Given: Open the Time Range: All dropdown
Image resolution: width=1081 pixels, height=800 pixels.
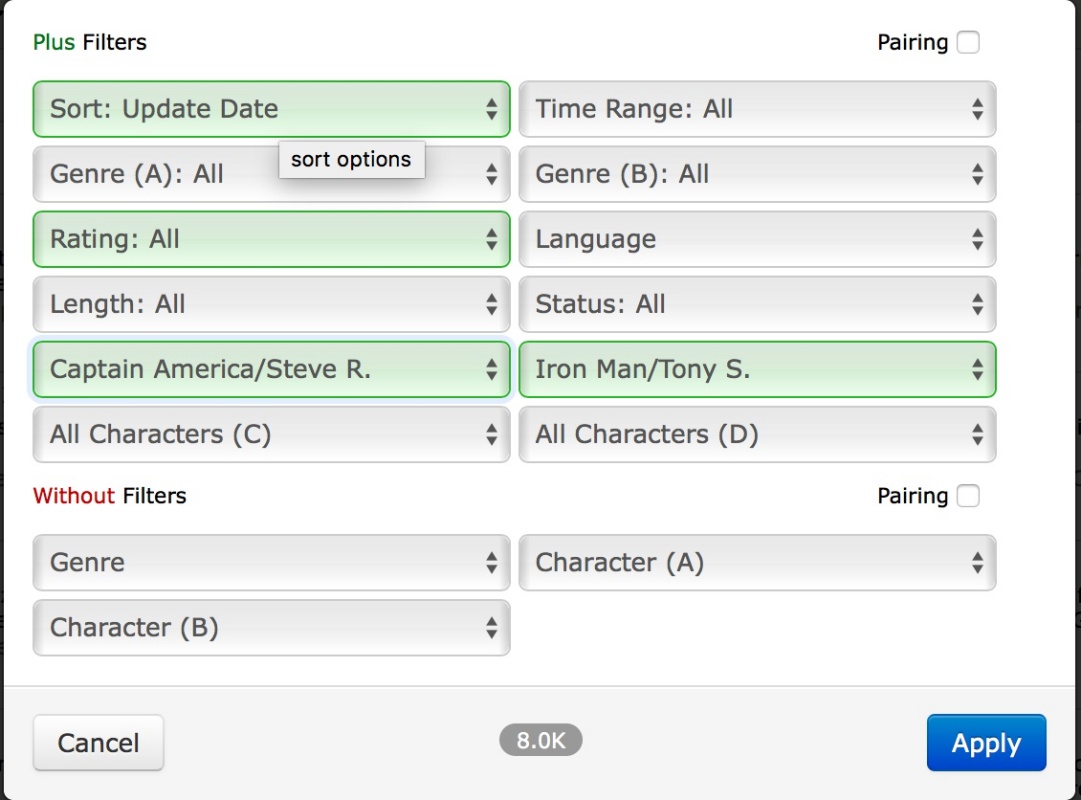Looking at the screenshot, I should pos(757,109).
